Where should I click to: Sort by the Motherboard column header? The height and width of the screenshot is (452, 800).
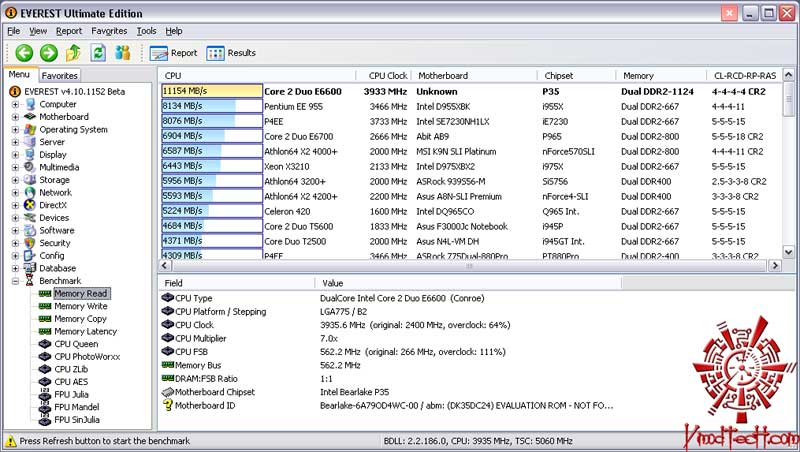(x=474, y=76)
